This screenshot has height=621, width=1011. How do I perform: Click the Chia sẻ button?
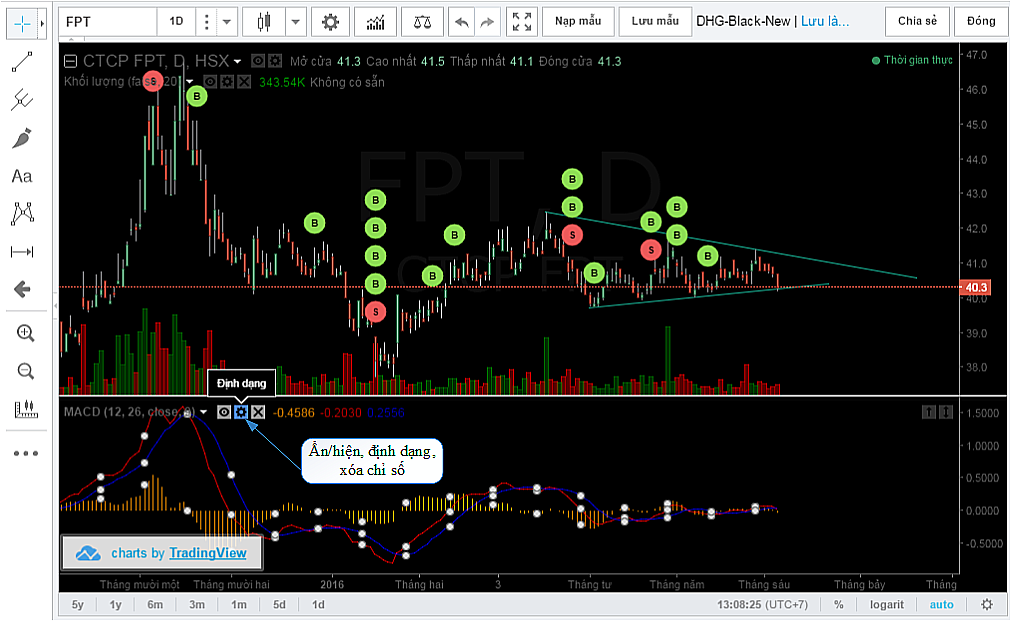tap(918, 21)
